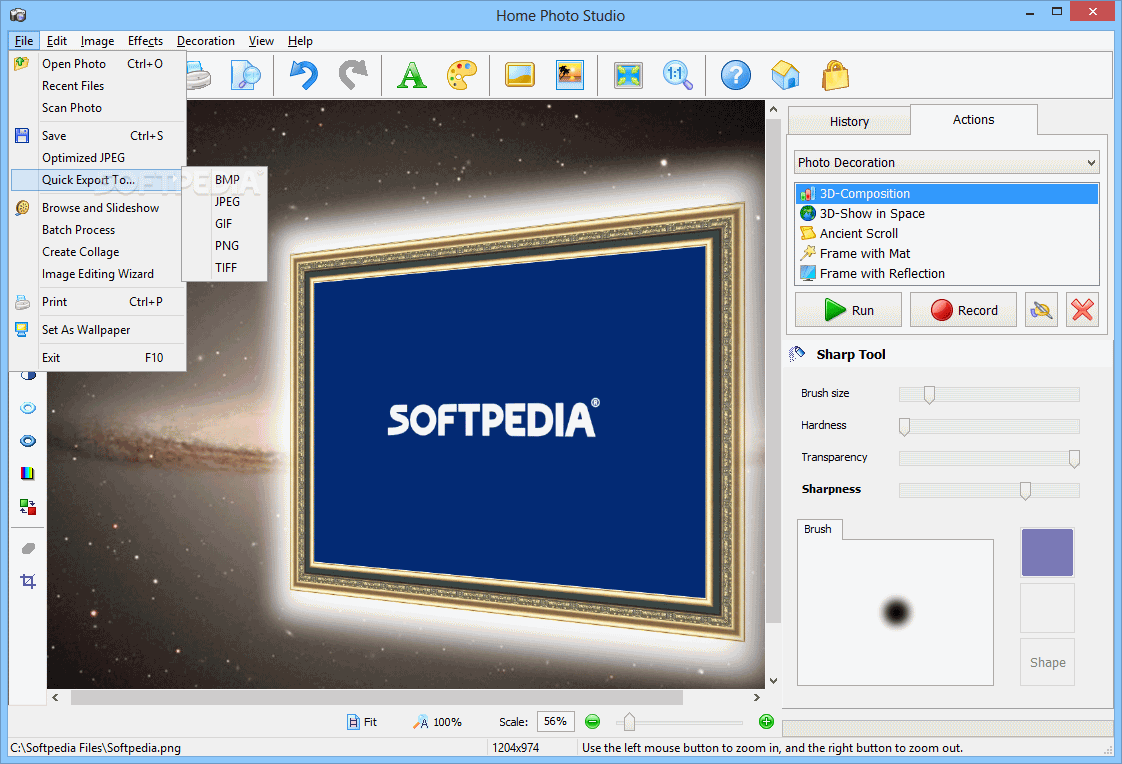
Task: Open the Image menu
Action: pos(97,41)
